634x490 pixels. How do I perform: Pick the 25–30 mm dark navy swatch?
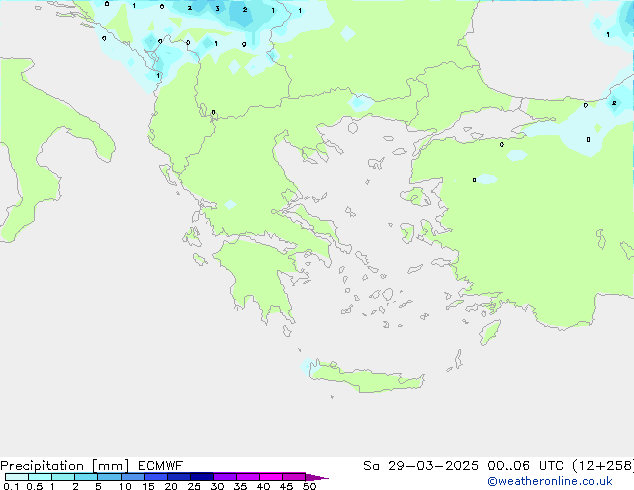tap(202, 477)
